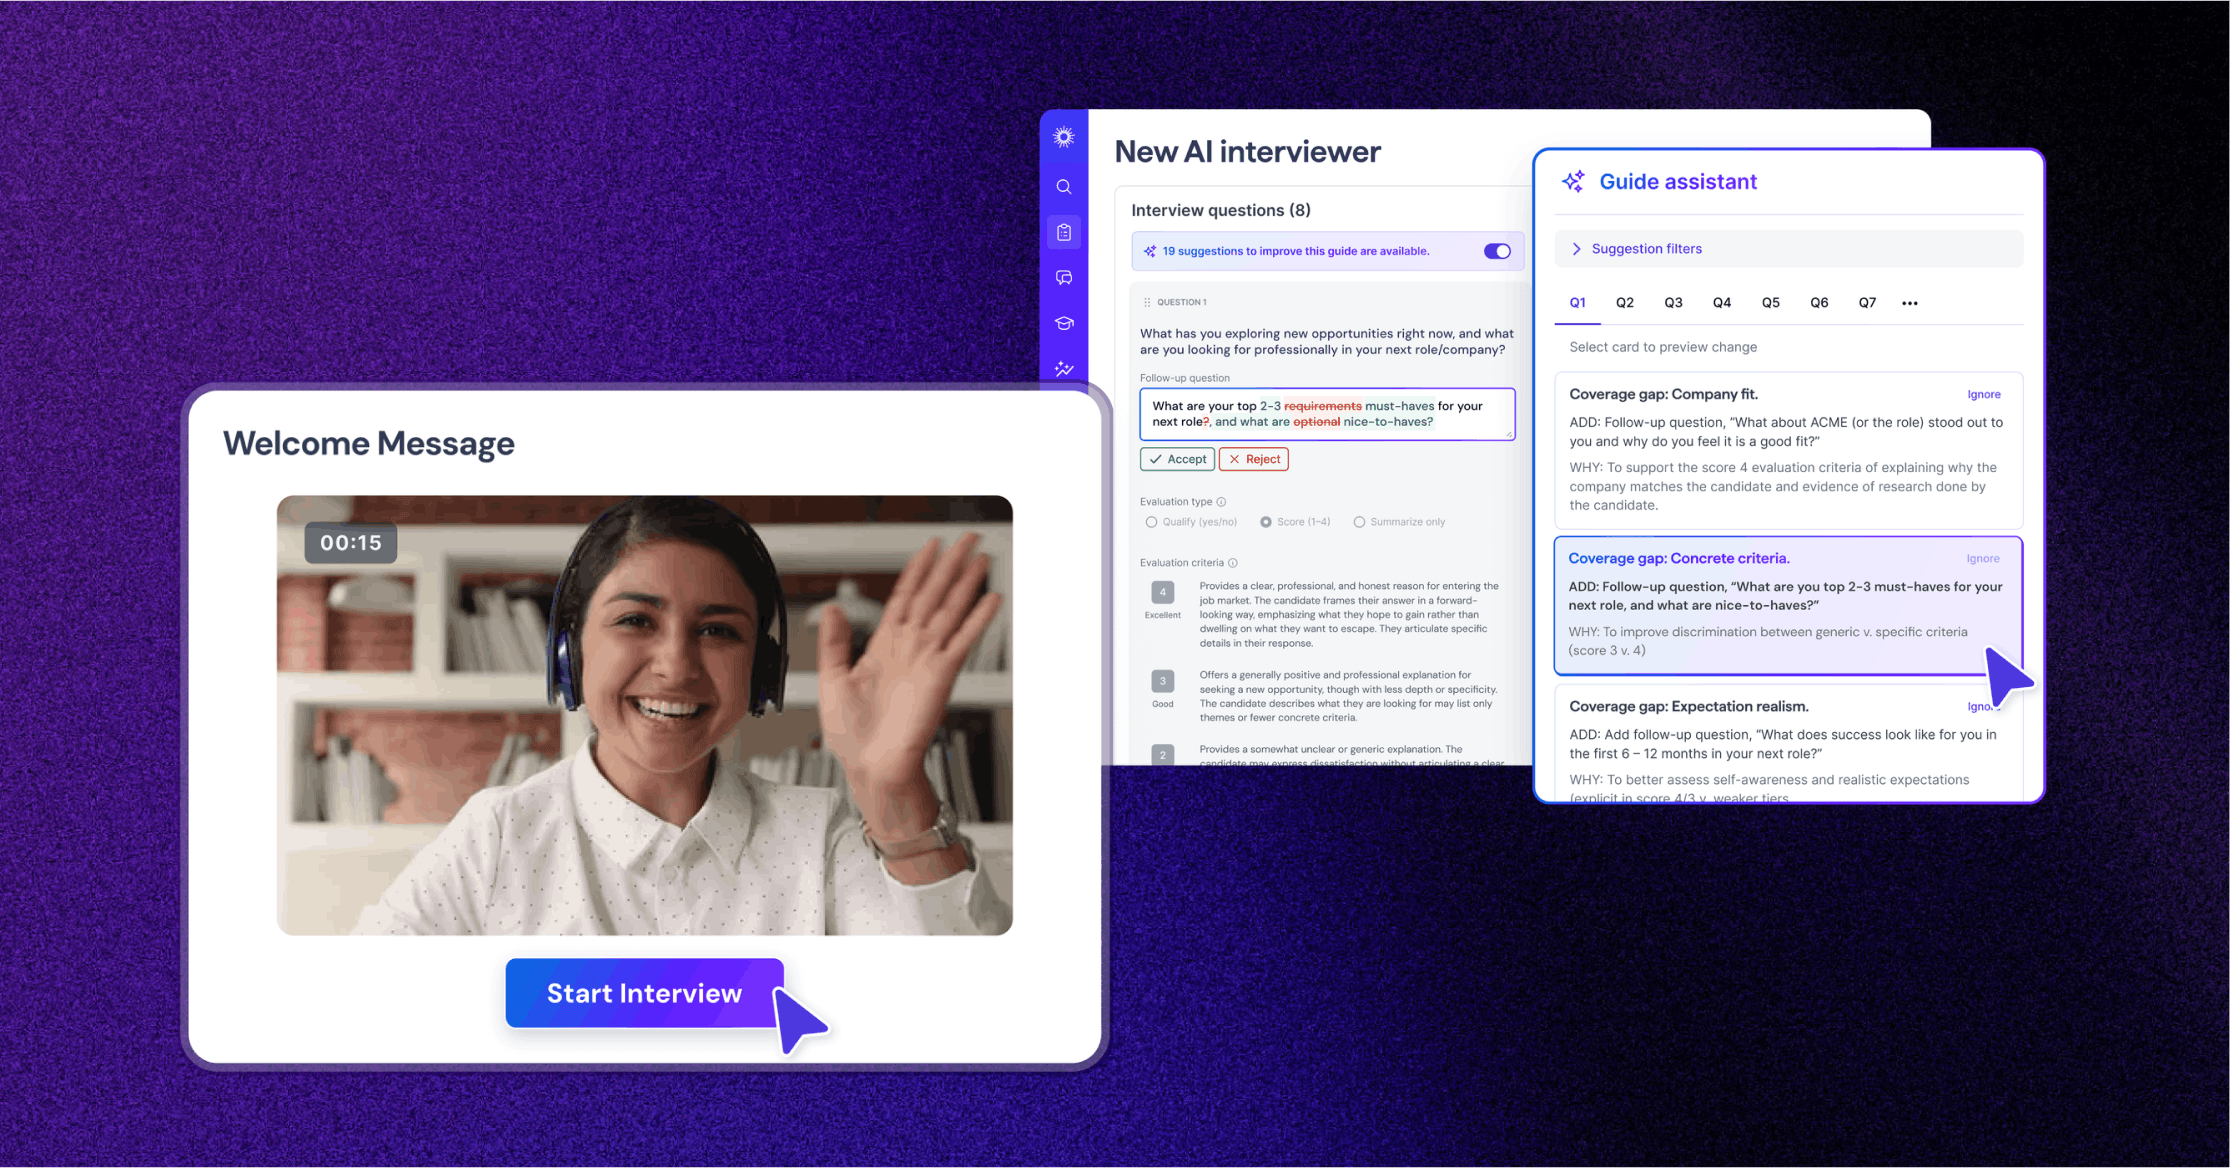The image size is (2232, 1168).
Task: Click the follow-up question text field
Action: 1326,414
